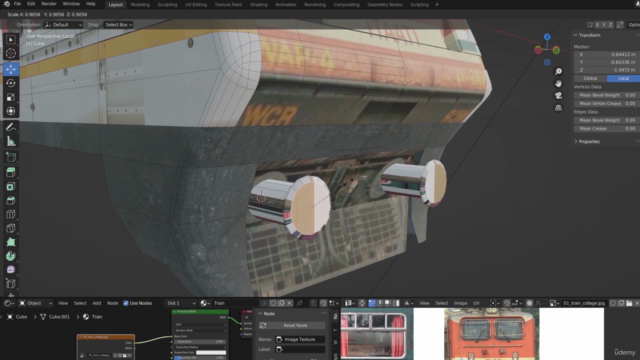Open the Slot 1 material slot dropdown

pos(181,303)
